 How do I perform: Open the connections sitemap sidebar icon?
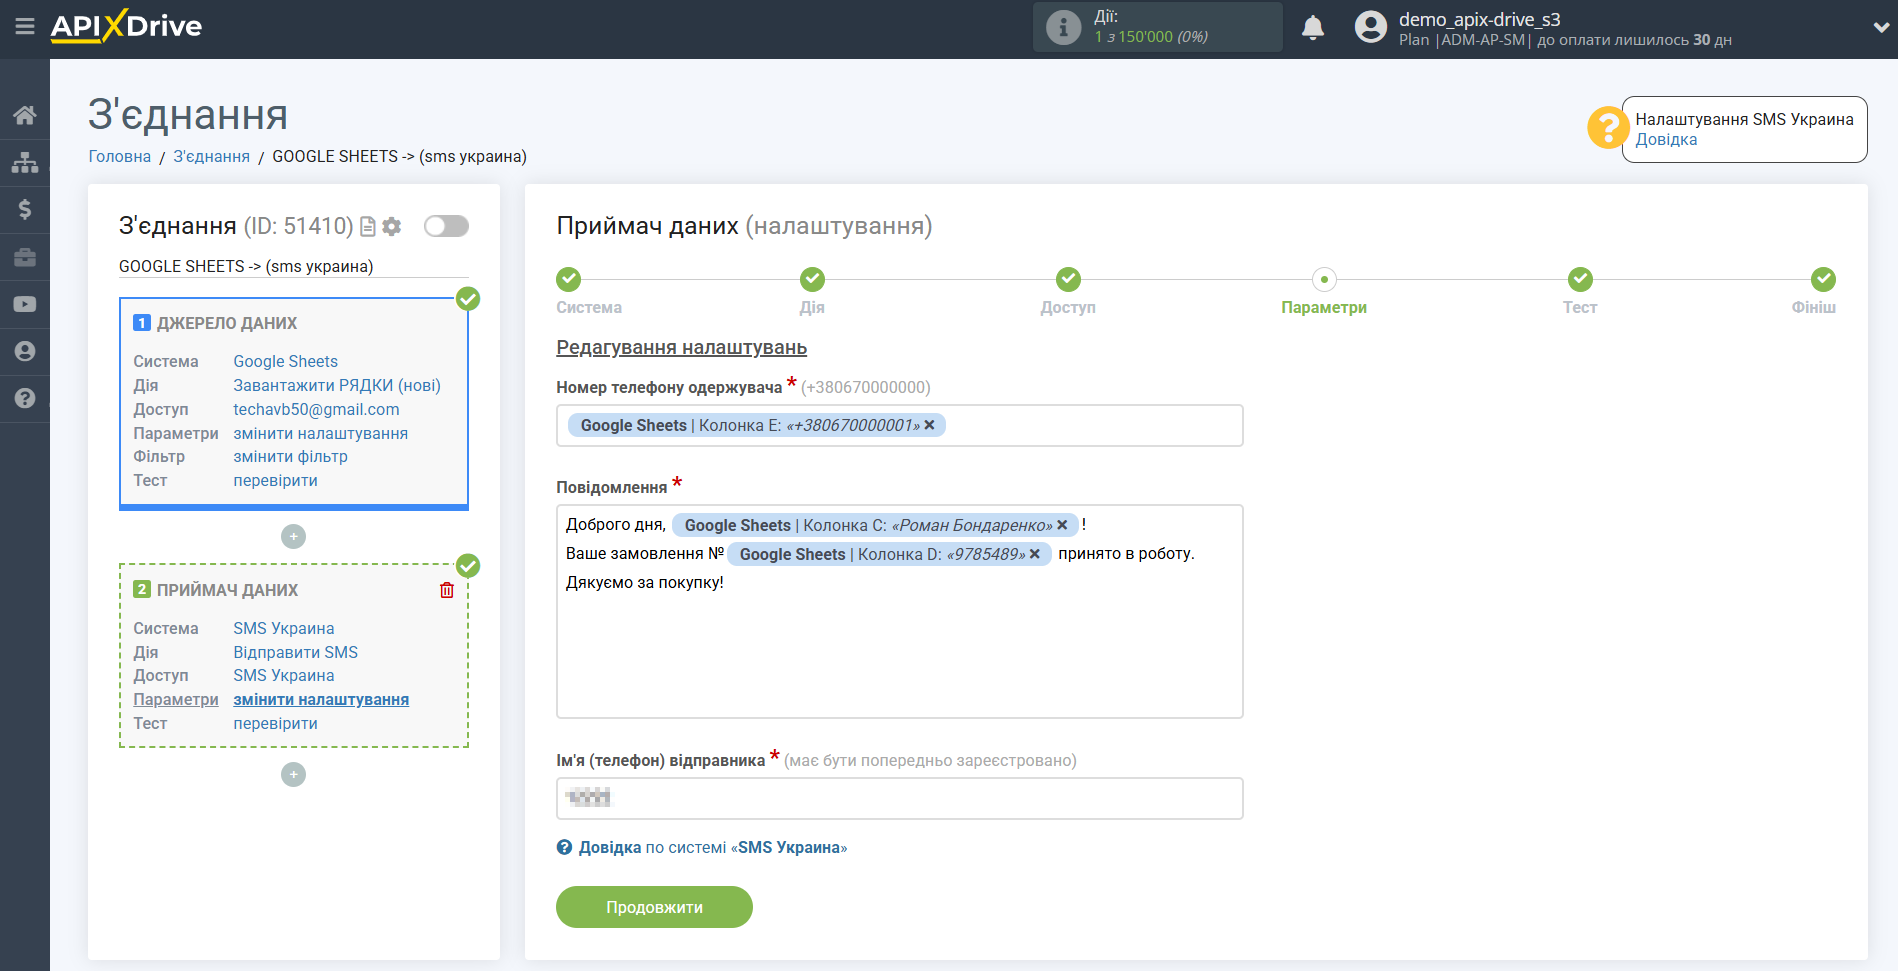25,162
